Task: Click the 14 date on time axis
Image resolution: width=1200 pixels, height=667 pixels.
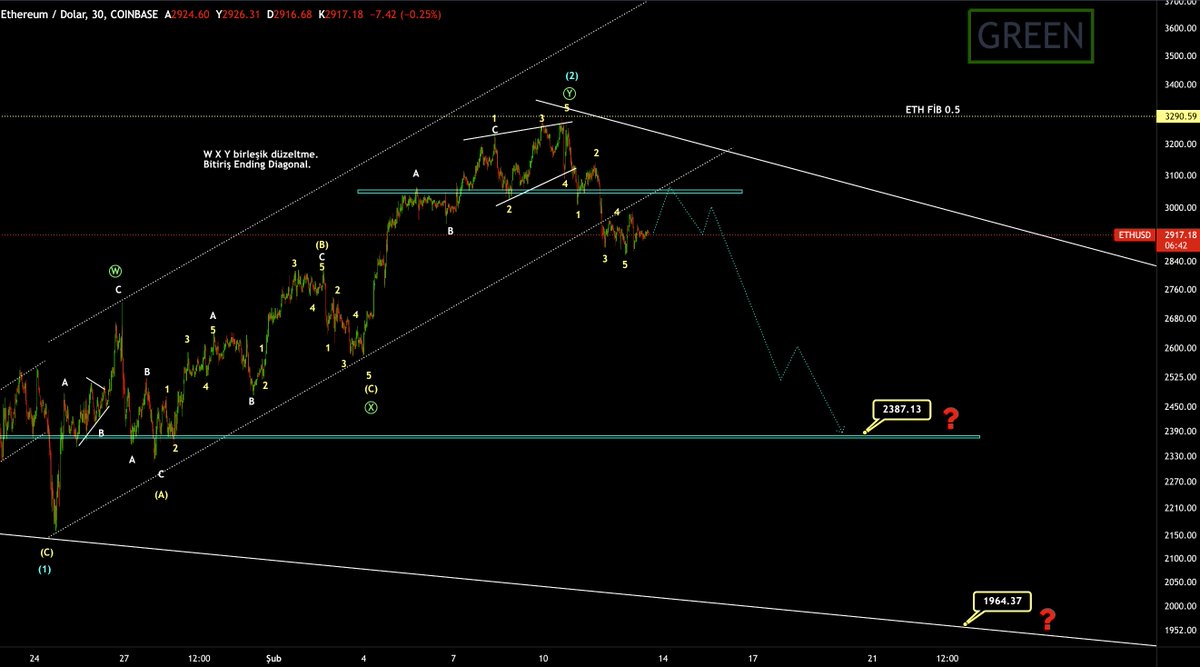Action: [x=663, y=659]
